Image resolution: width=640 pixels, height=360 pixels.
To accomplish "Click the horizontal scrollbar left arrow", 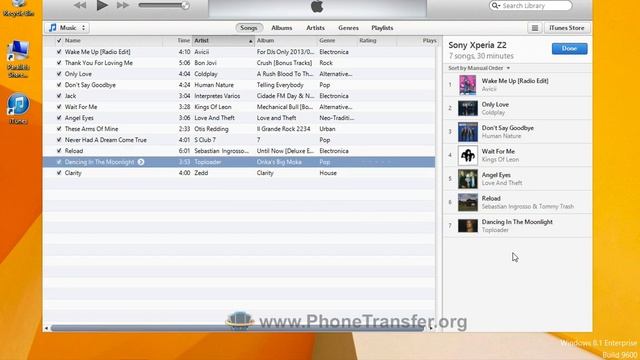I will coord(46,328).
